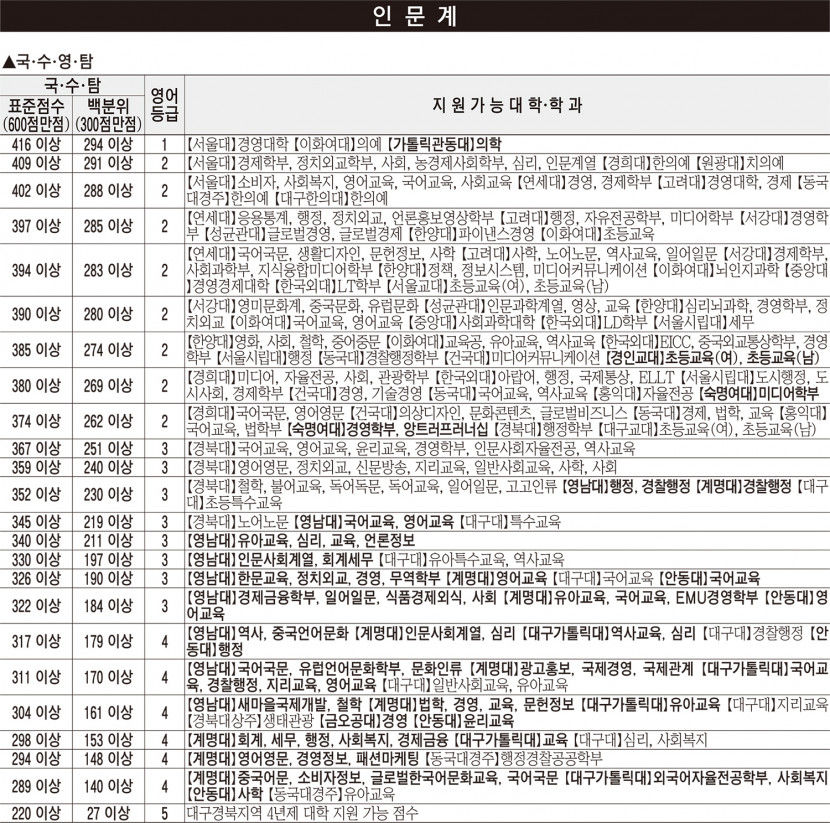Select the 197 이상 percentile cell

(x=109, y=558)
